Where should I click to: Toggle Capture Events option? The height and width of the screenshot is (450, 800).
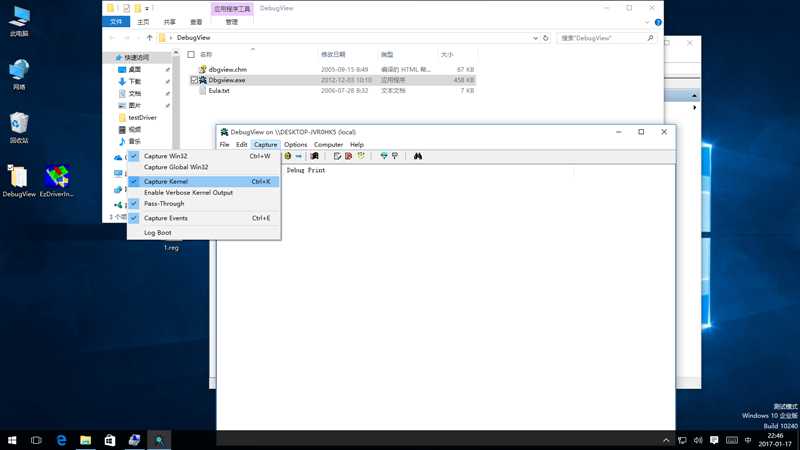coord(204,218)
